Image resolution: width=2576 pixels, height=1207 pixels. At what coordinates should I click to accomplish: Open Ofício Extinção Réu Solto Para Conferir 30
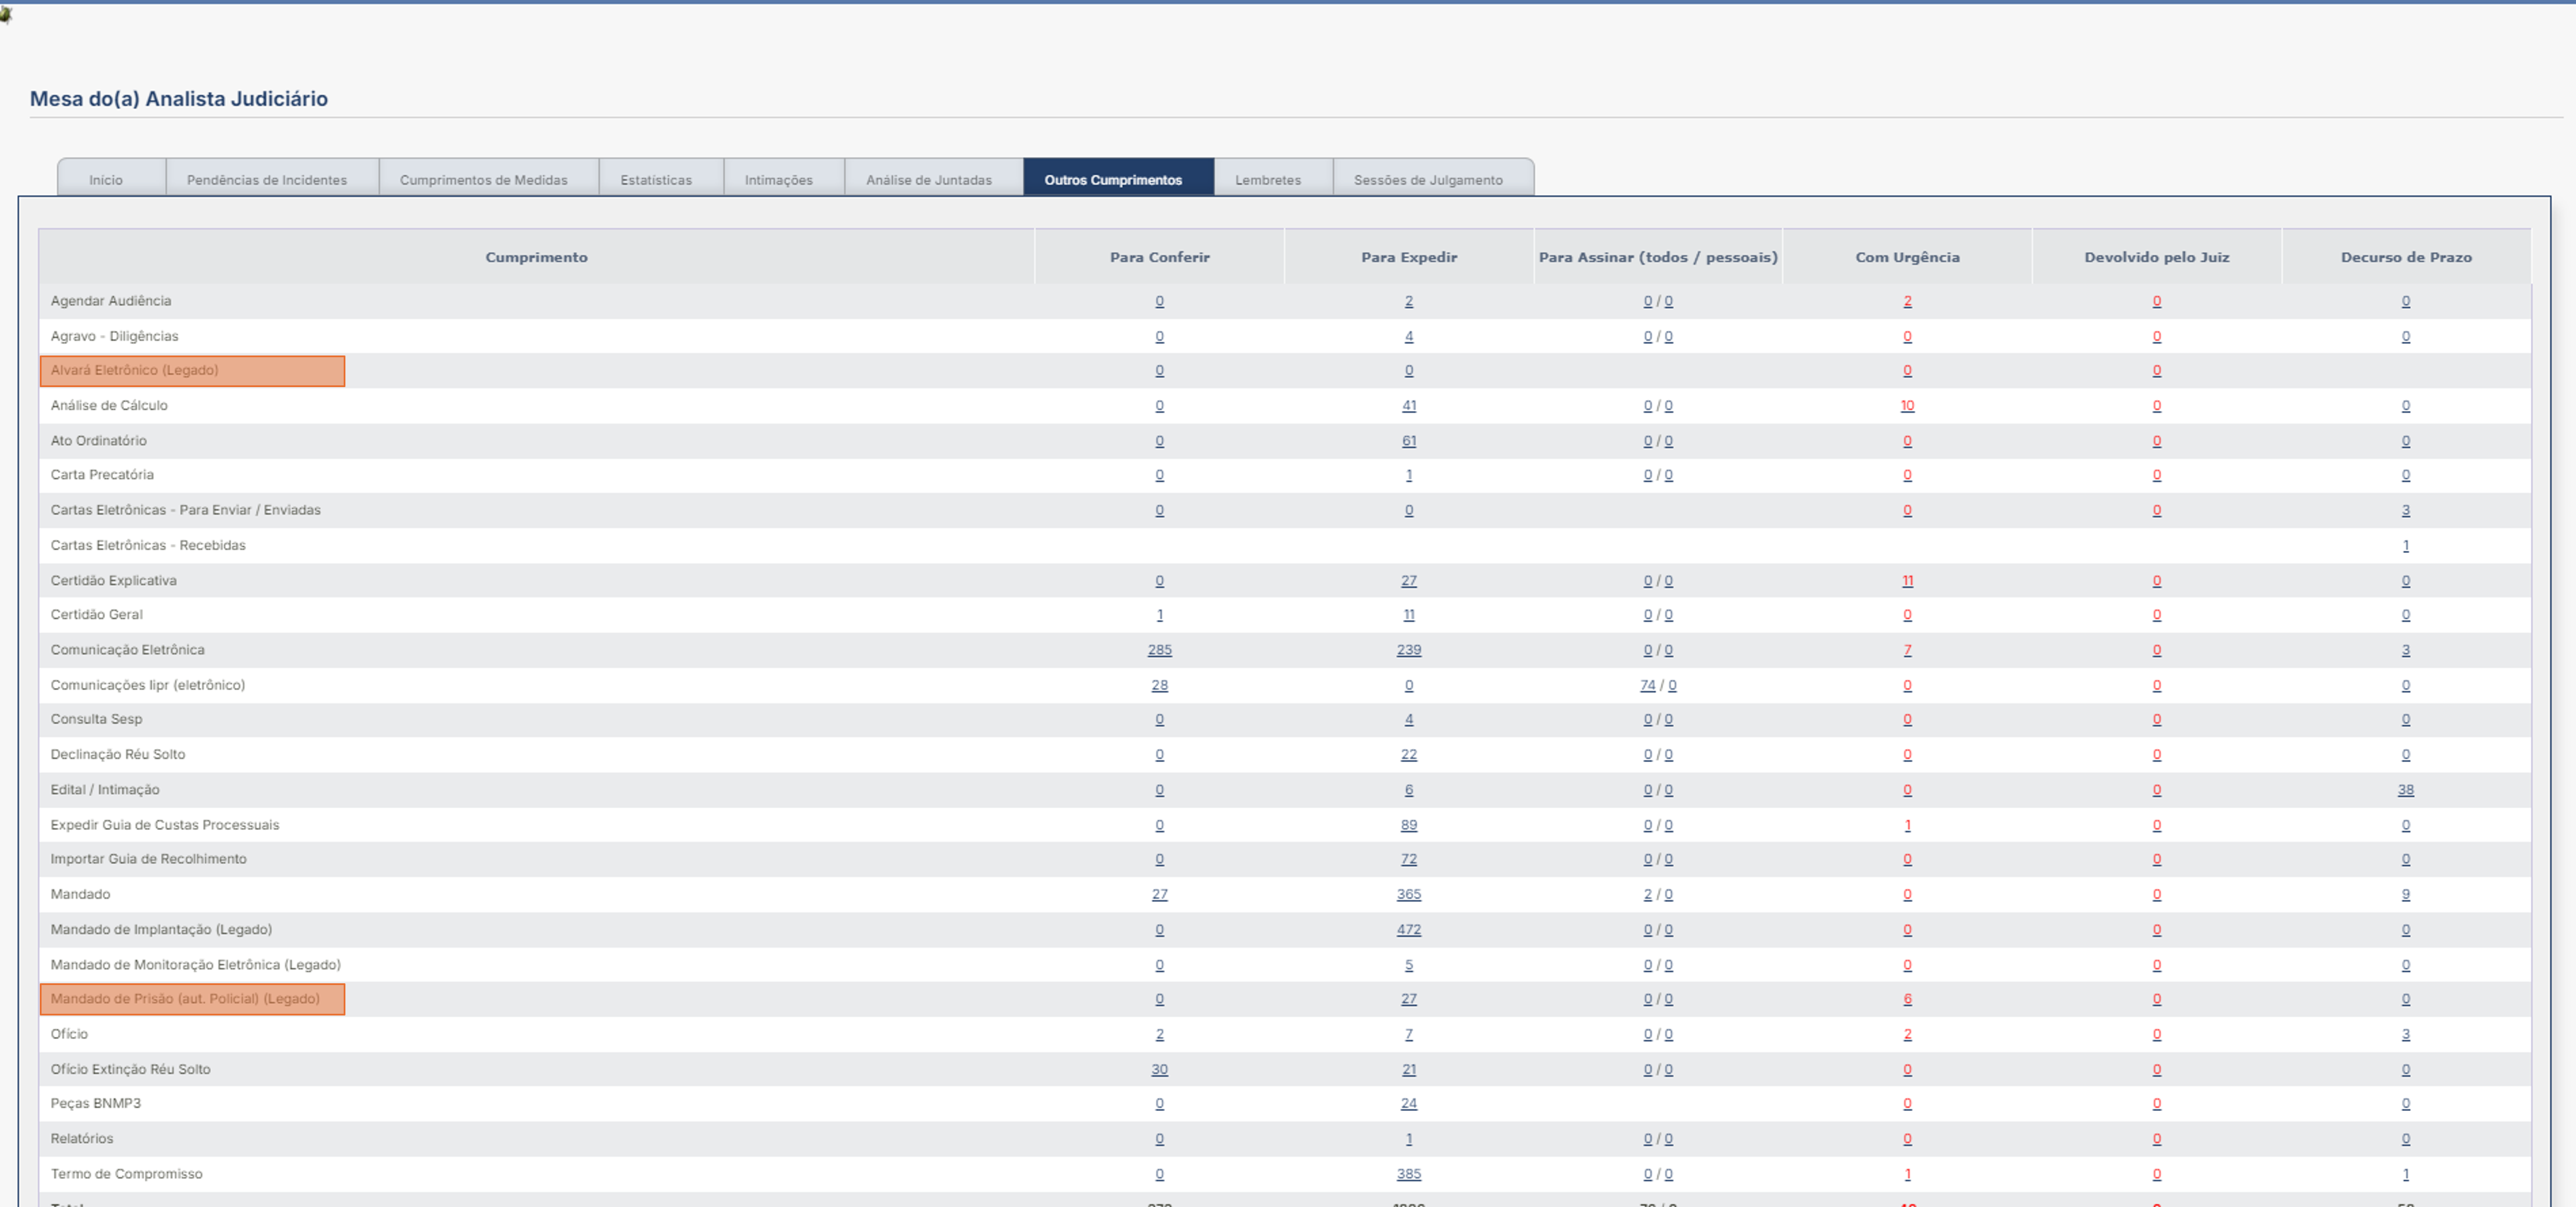pos(1160,1069)
